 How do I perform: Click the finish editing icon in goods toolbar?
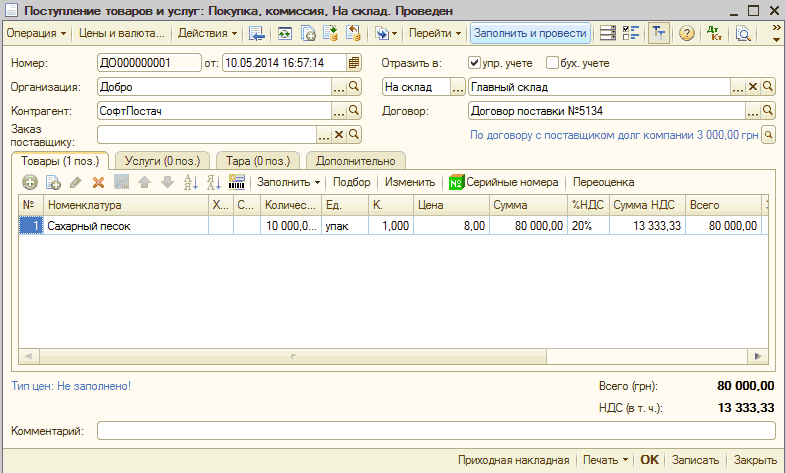pos(121,182)
